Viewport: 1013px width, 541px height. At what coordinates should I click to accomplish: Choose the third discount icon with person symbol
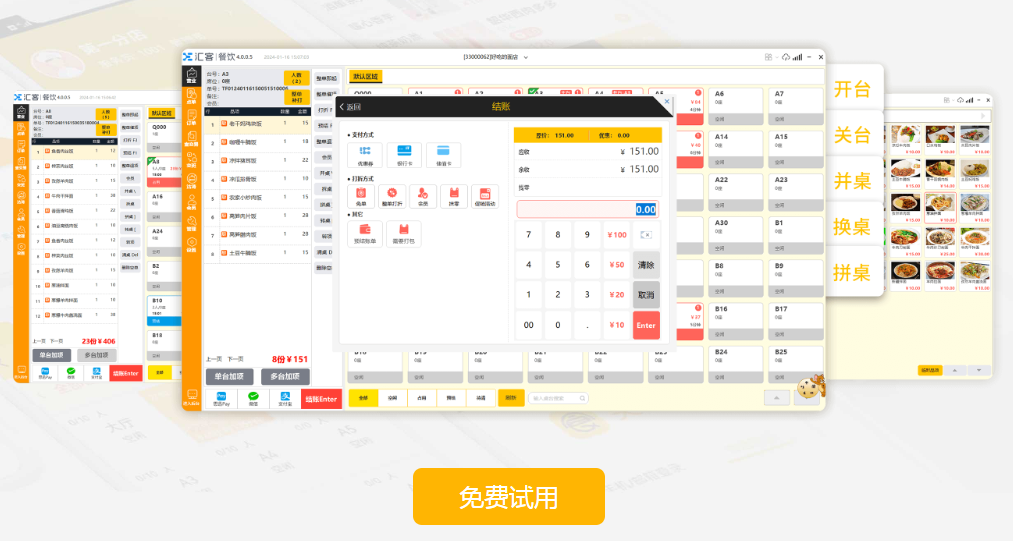pos(423,196)
